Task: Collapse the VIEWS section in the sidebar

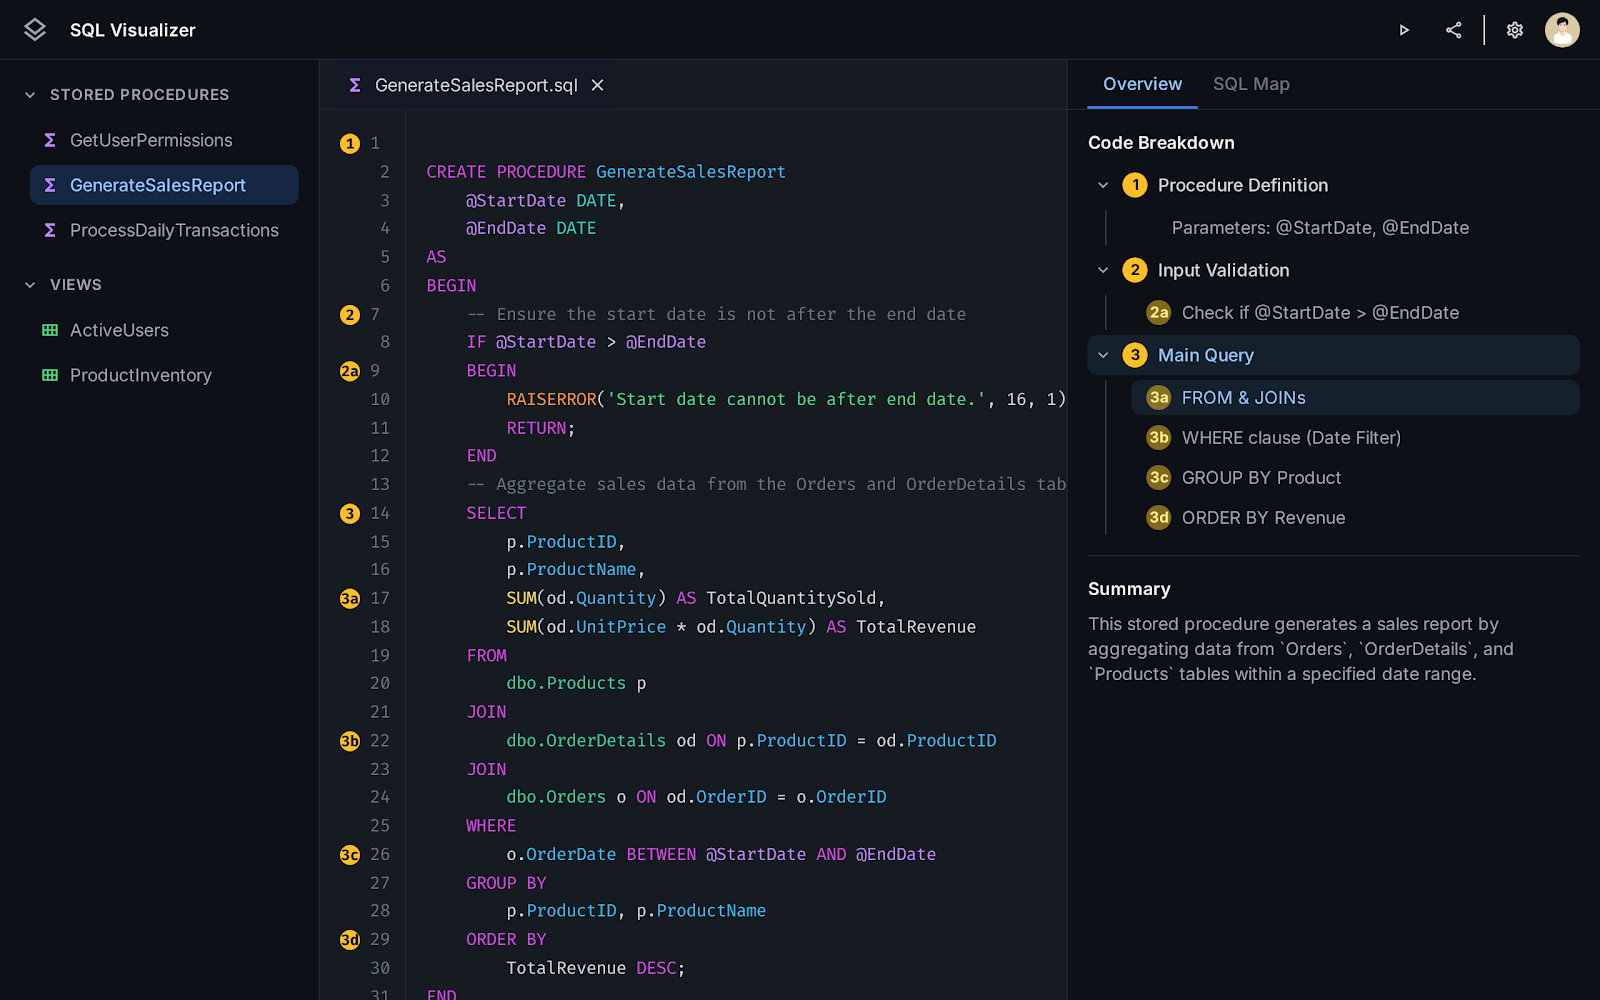Action: 27,284
